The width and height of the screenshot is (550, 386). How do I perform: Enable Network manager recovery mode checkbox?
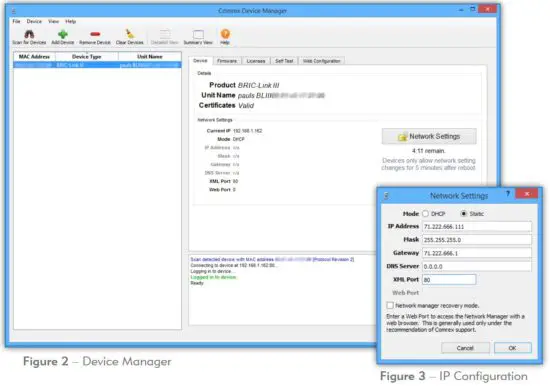click(x=390, y=305)
